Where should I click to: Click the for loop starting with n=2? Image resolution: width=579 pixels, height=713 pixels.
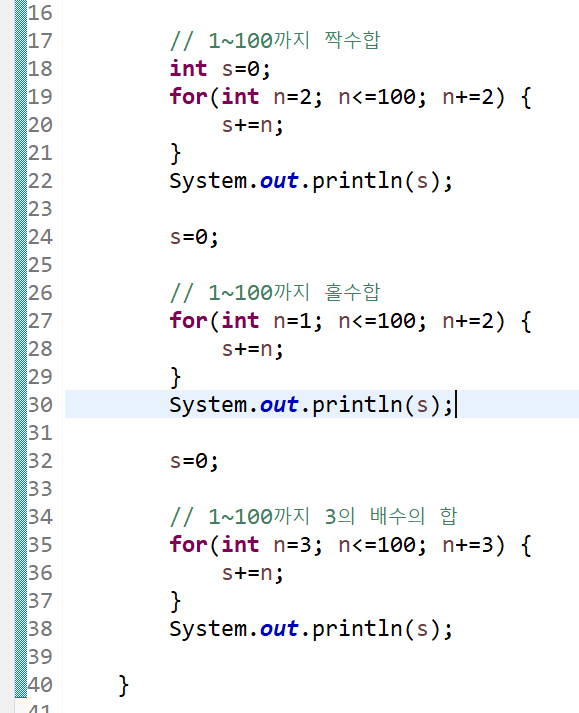pyautogui.click(x=350, y=97)
